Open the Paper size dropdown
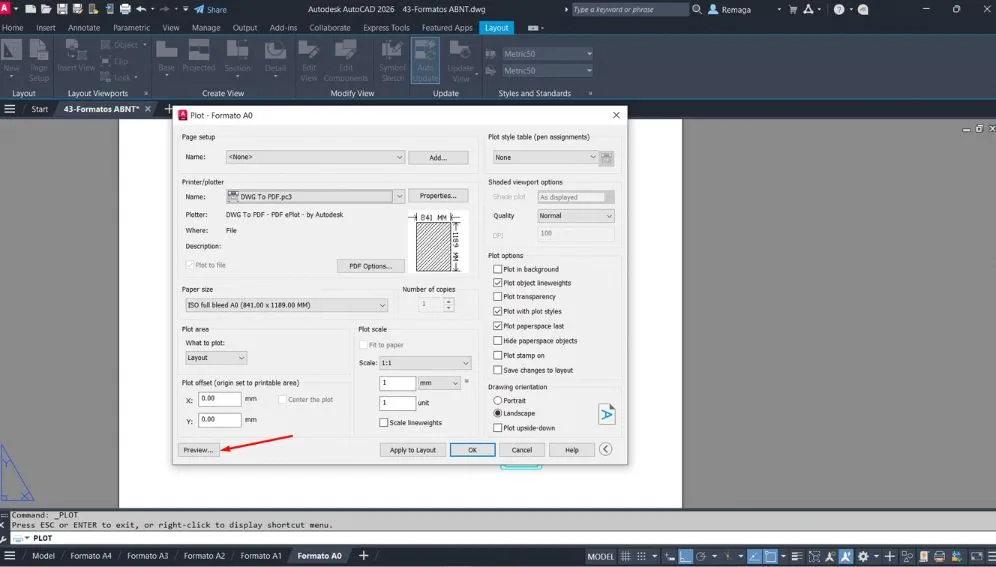 pyautogui.click(x=286, y=305)
